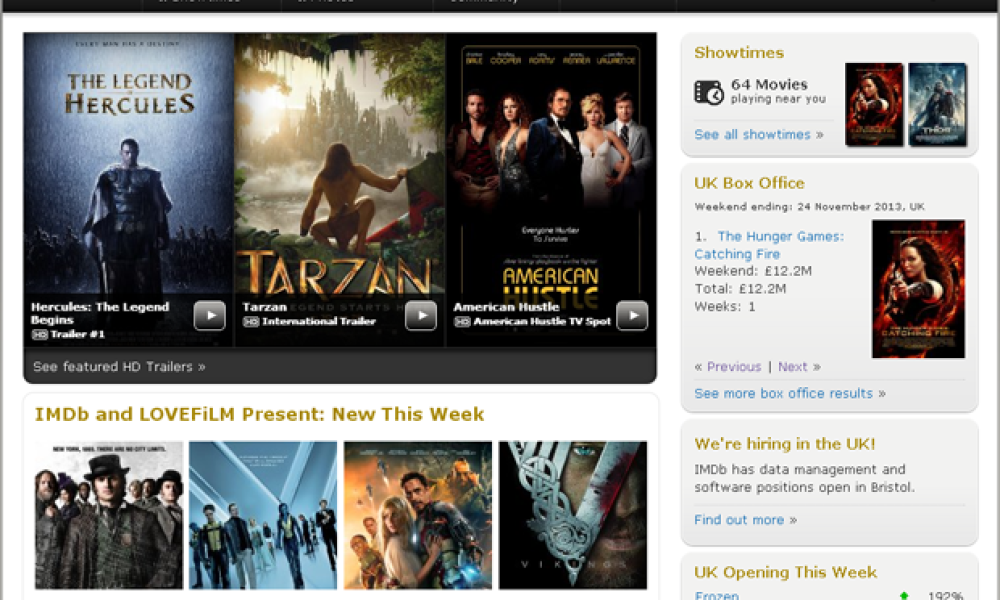Select the Vikings poster thumbnail
Image resolution: width=1000 pixels, height=600 pixels.
pyautogui.click(x=573, y=515)
